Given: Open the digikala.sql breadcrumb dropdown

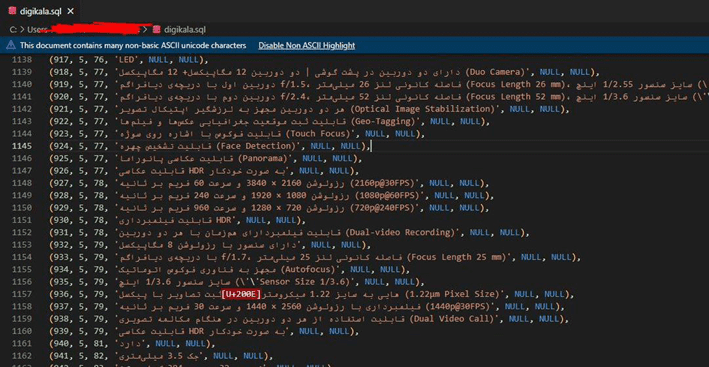Looking at the screenshot, I should [x=184, y=29].
